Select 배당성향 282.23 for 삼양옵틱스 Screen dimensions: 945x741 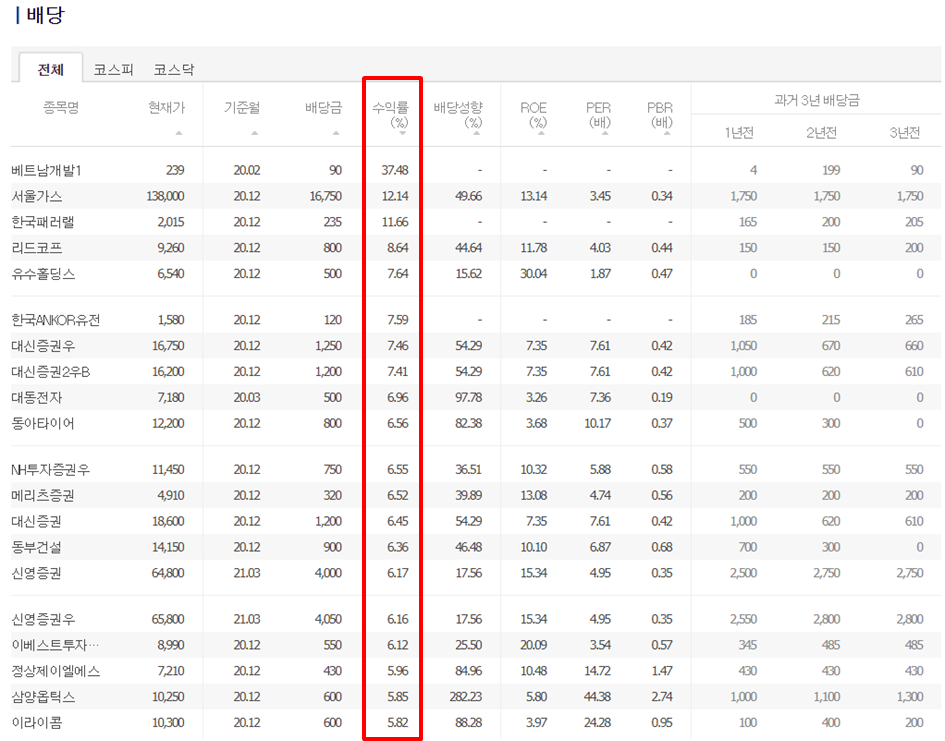(x=465, y=697)
